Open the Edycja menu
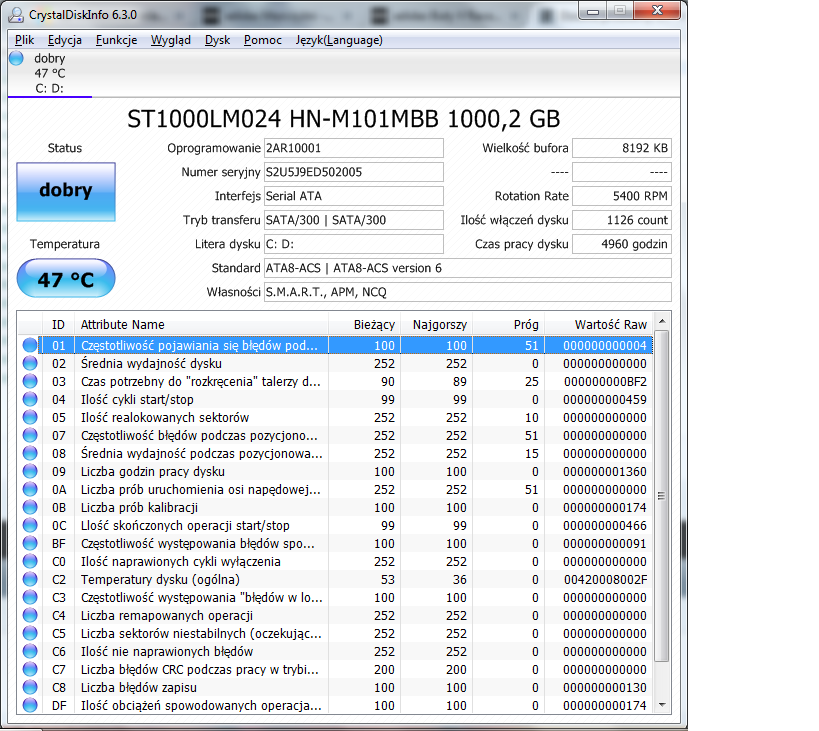Viewport: 819px width, 731px height. (65, 40)
